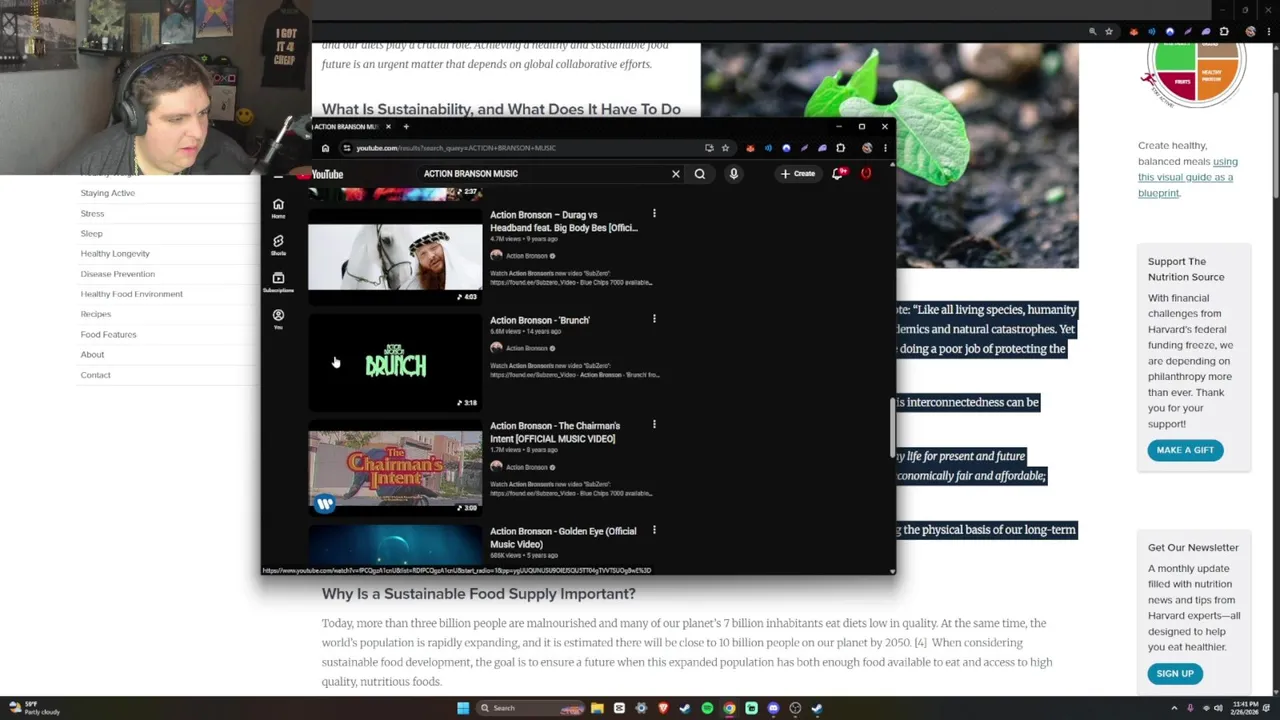
Task: Clear the YouTube search box text
Action: [x=676, y=174]
